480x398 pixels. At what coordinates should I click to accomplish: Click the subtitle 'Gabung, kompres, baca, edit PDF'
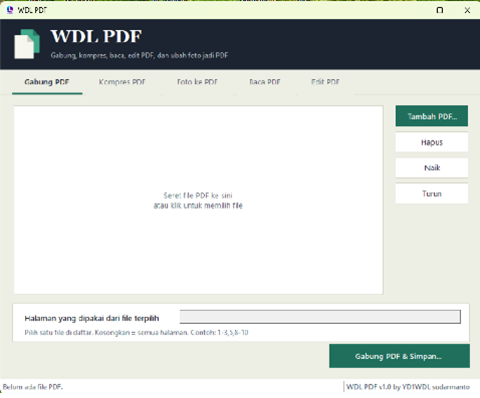pos(139,55)
